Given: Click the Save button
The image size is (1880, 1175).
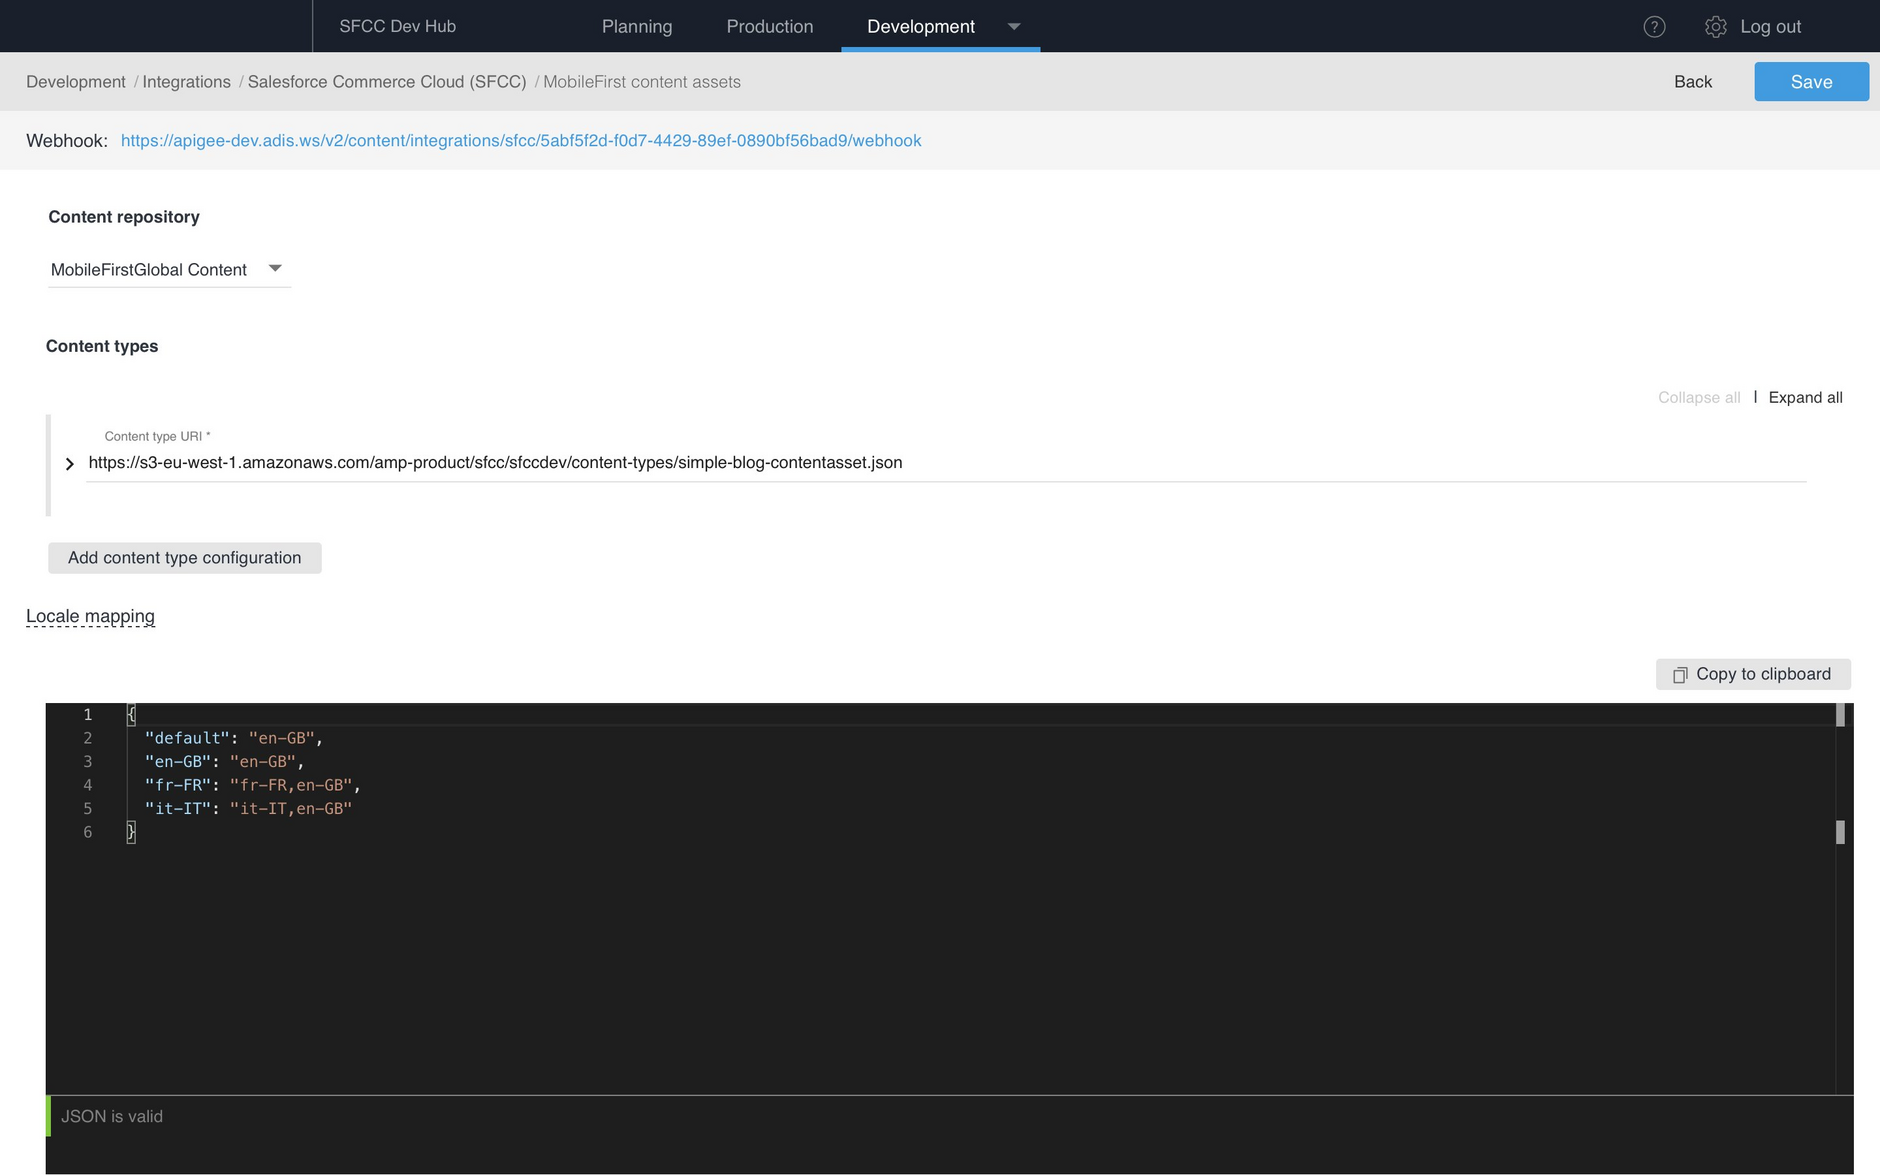Looking at the screenshot, I should click(1811, 82).
